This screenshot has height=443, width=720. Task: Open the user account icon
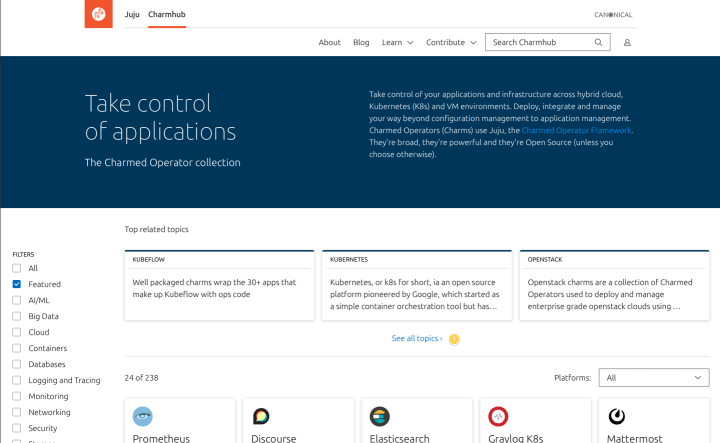tap(627, 43)
